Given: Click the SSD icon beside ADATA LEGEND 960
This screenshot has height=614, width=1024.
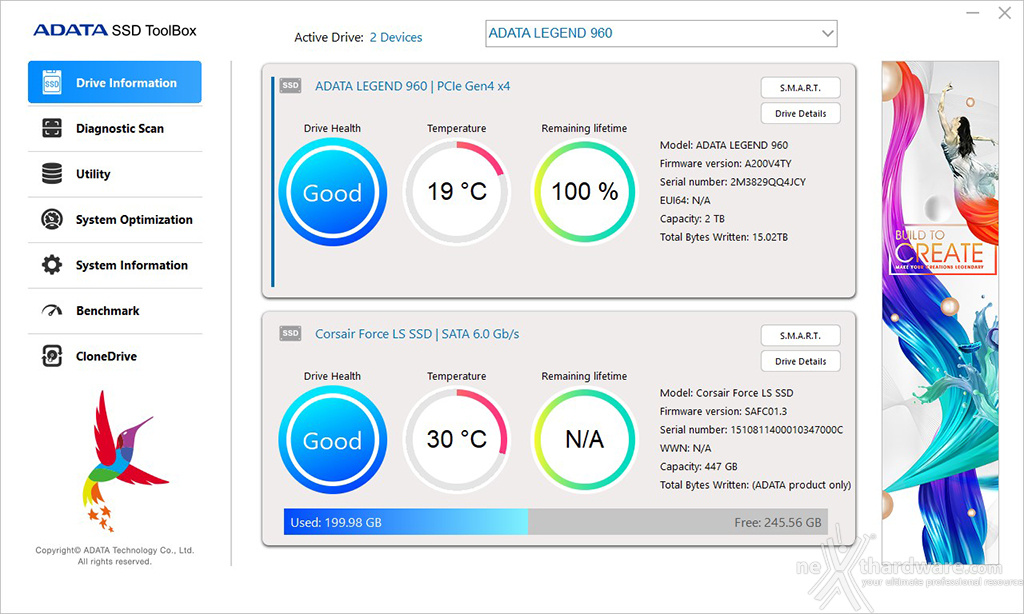Looking at the screenshot, I should pos(291,86).
